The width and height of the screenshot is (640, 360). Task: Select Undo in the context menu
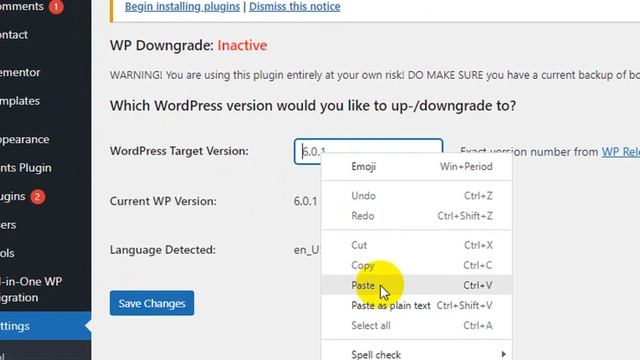coord(416,196)
